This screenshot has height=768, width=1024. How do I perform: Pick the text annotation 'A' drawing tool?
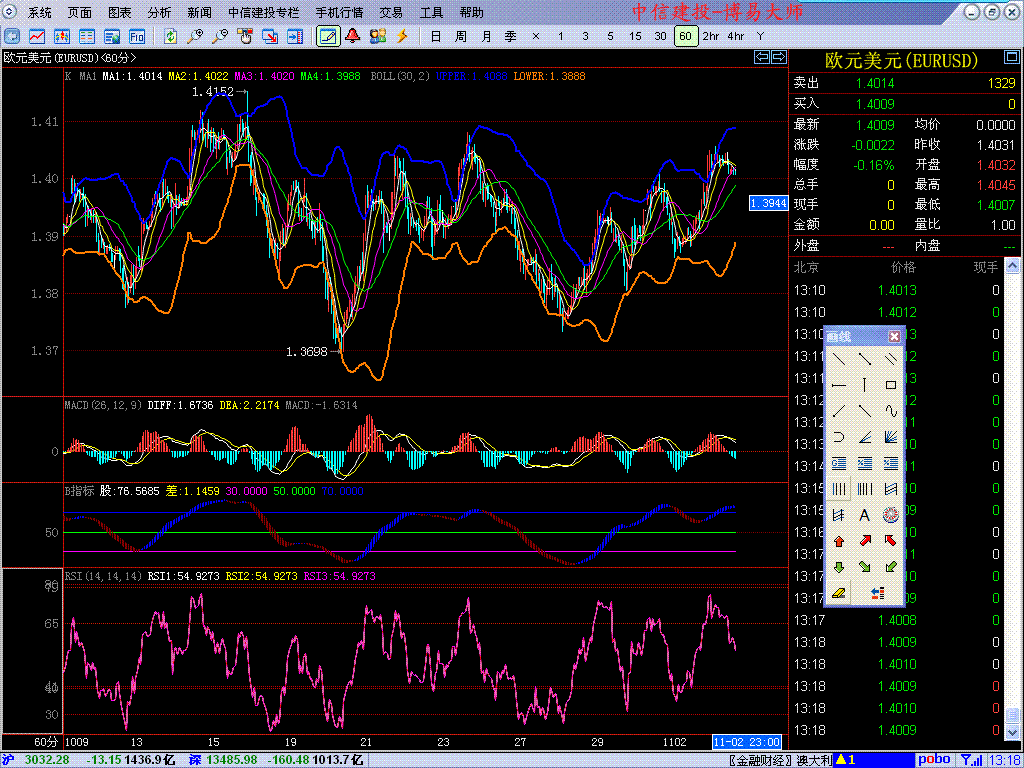click(x=865, y=515)
